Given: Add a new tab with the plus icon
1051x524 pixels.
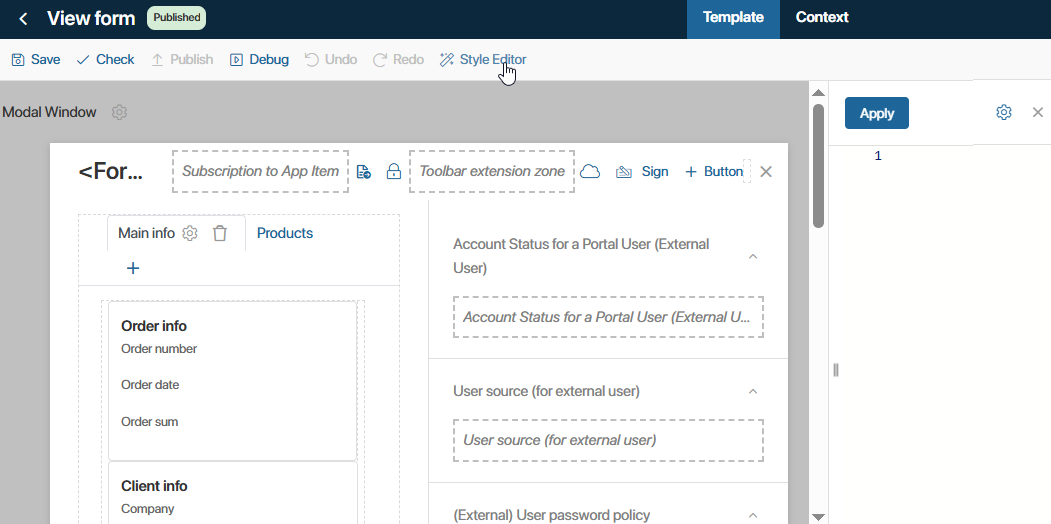Looking at the screenshot, I should coord(133,268).
